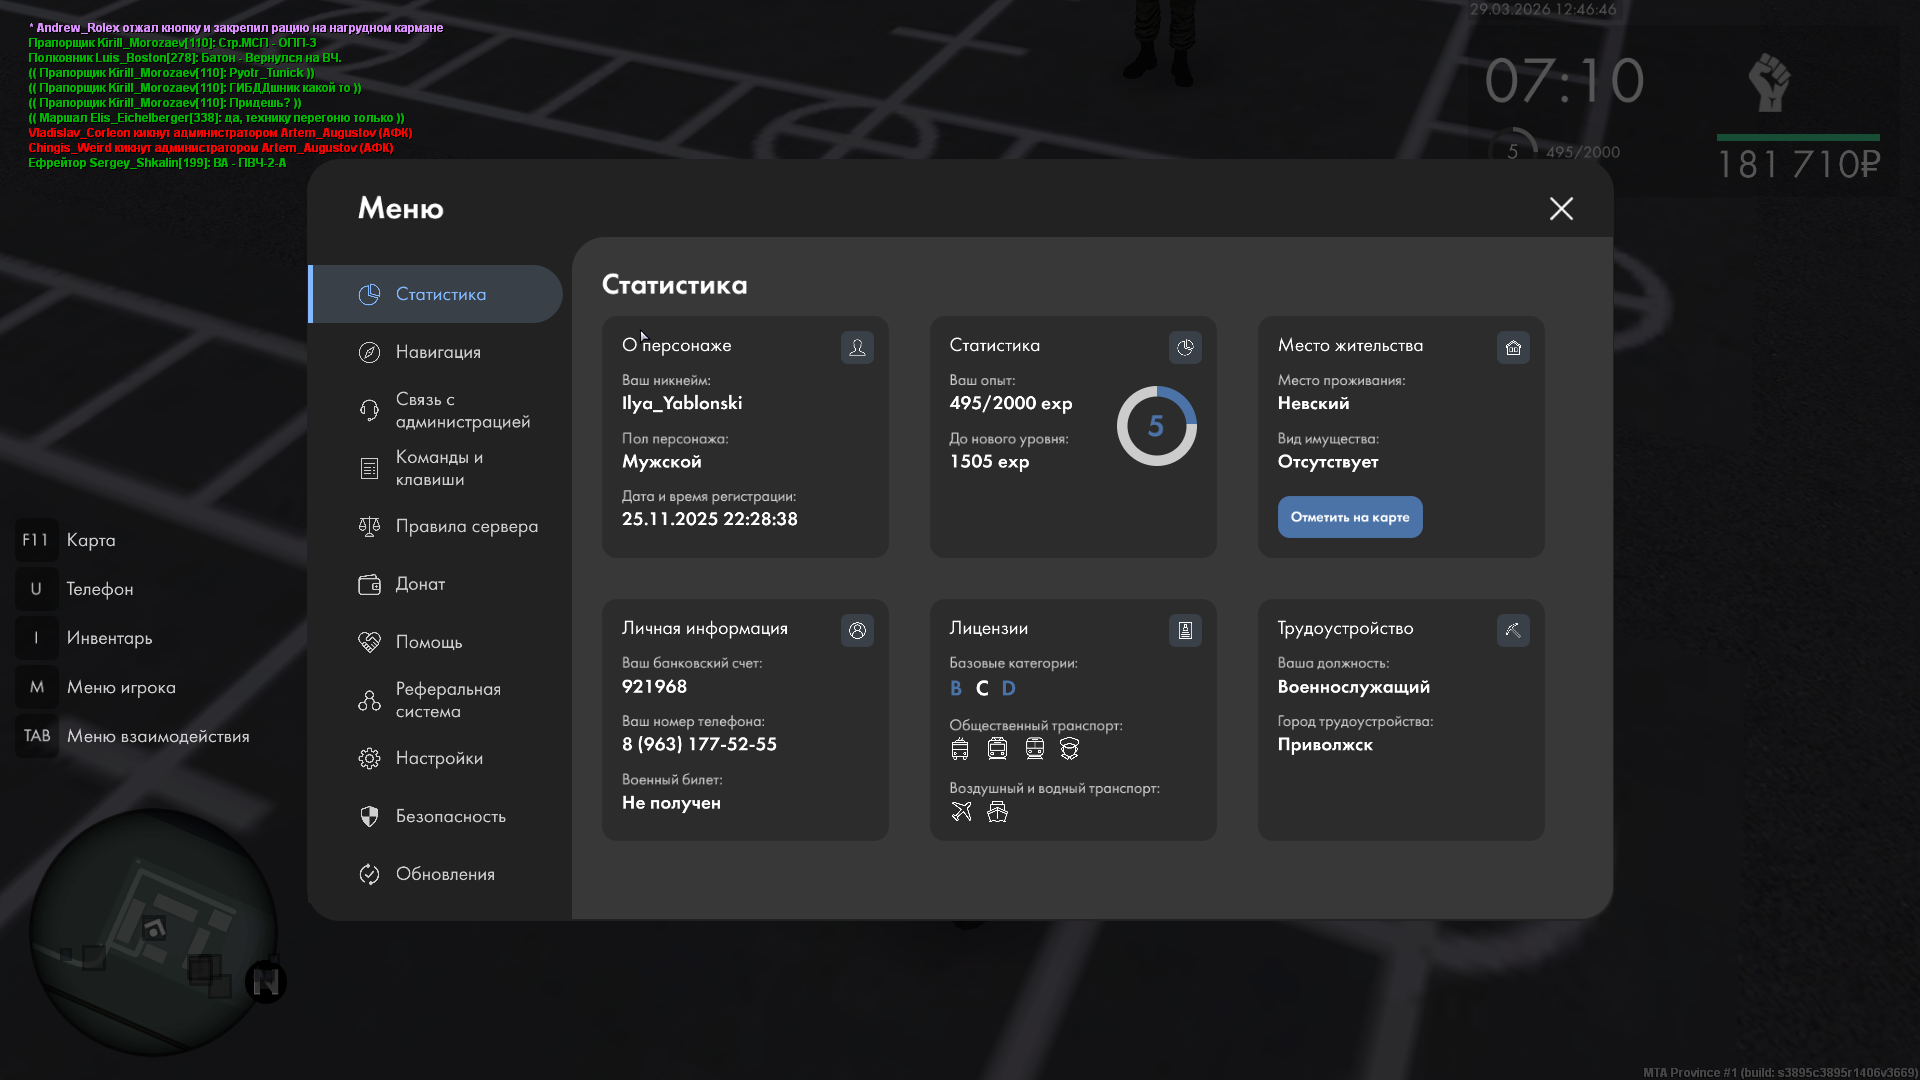Open the Безопасность shield section
This screenshot has width=1920, height=1080.
(449, 816)
